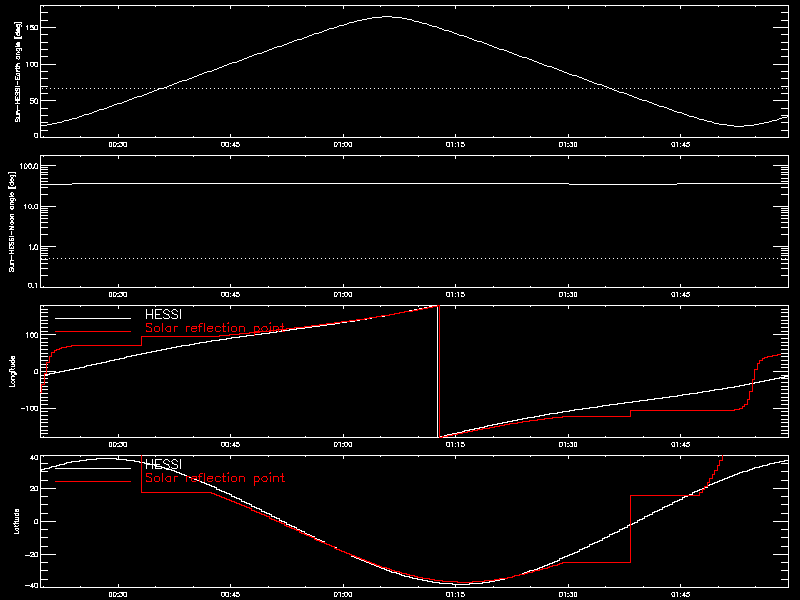
Task: Click the HESSI legend text in the Longitude plot
Action: pyautogui.click(x=163, y=314)
